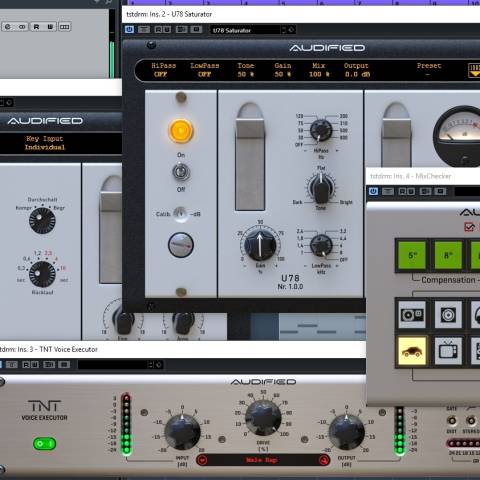Expand the orange preset menu on U78 display
The image size is (480, 480).
click(474, 70)
